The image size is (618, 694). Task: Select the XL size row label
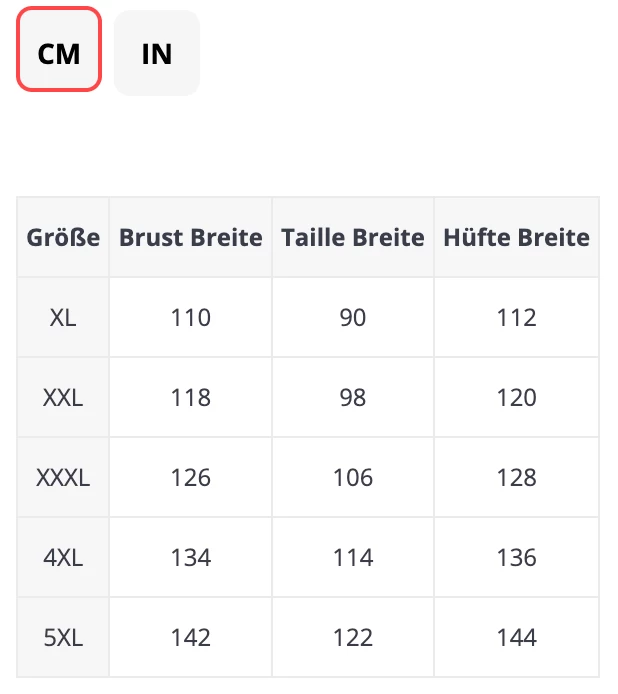[63, 318]
